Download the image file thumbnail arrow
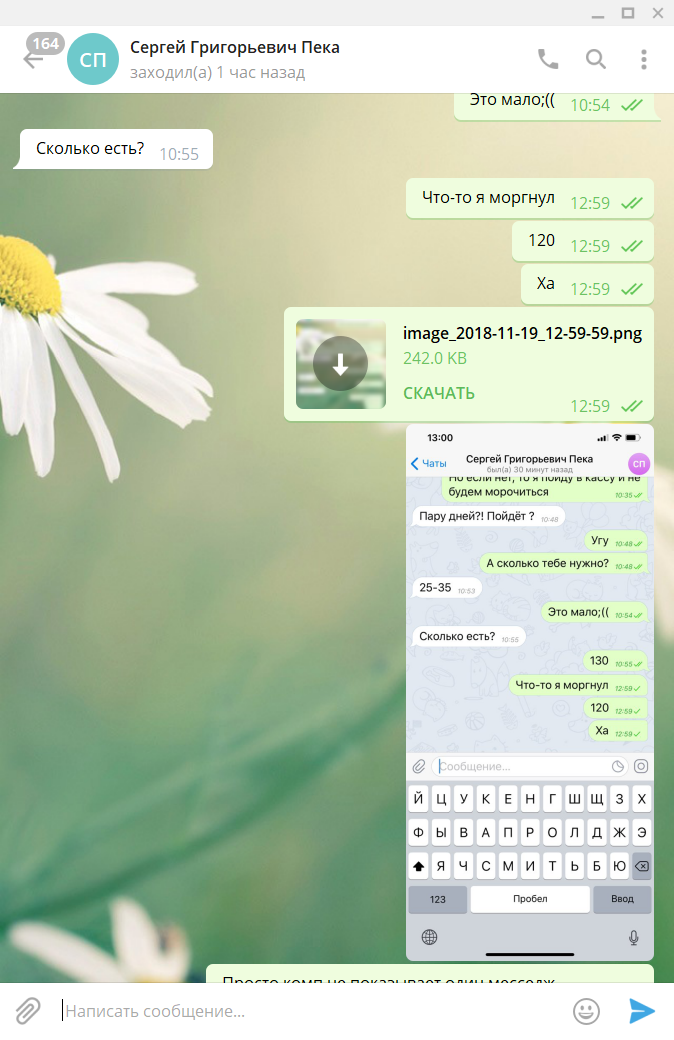 pyautogui.click(x=340, y=363)
